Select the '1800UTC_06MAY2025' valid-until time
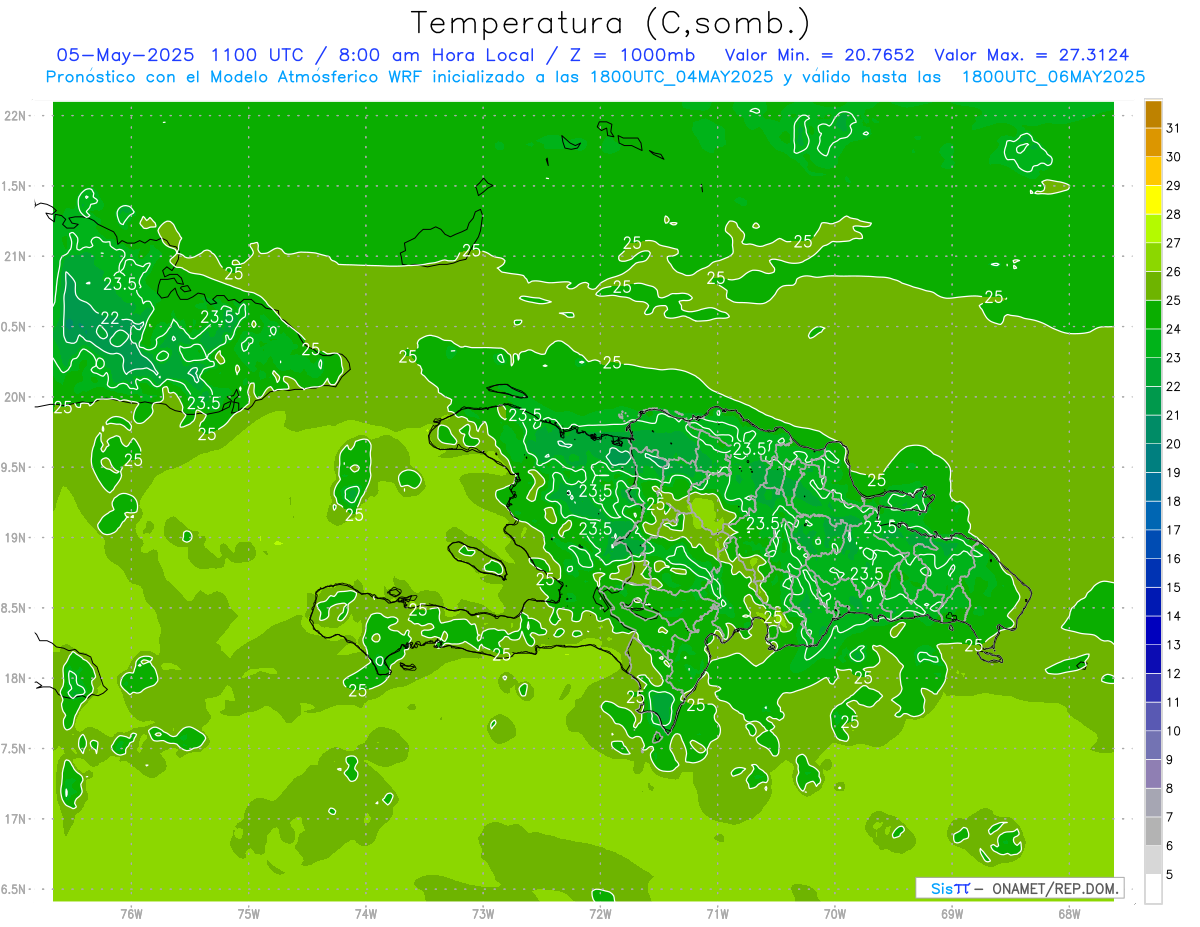The width and height of the screenshot is (1200, 927). pyautogui.click(x=1053, y=77)
